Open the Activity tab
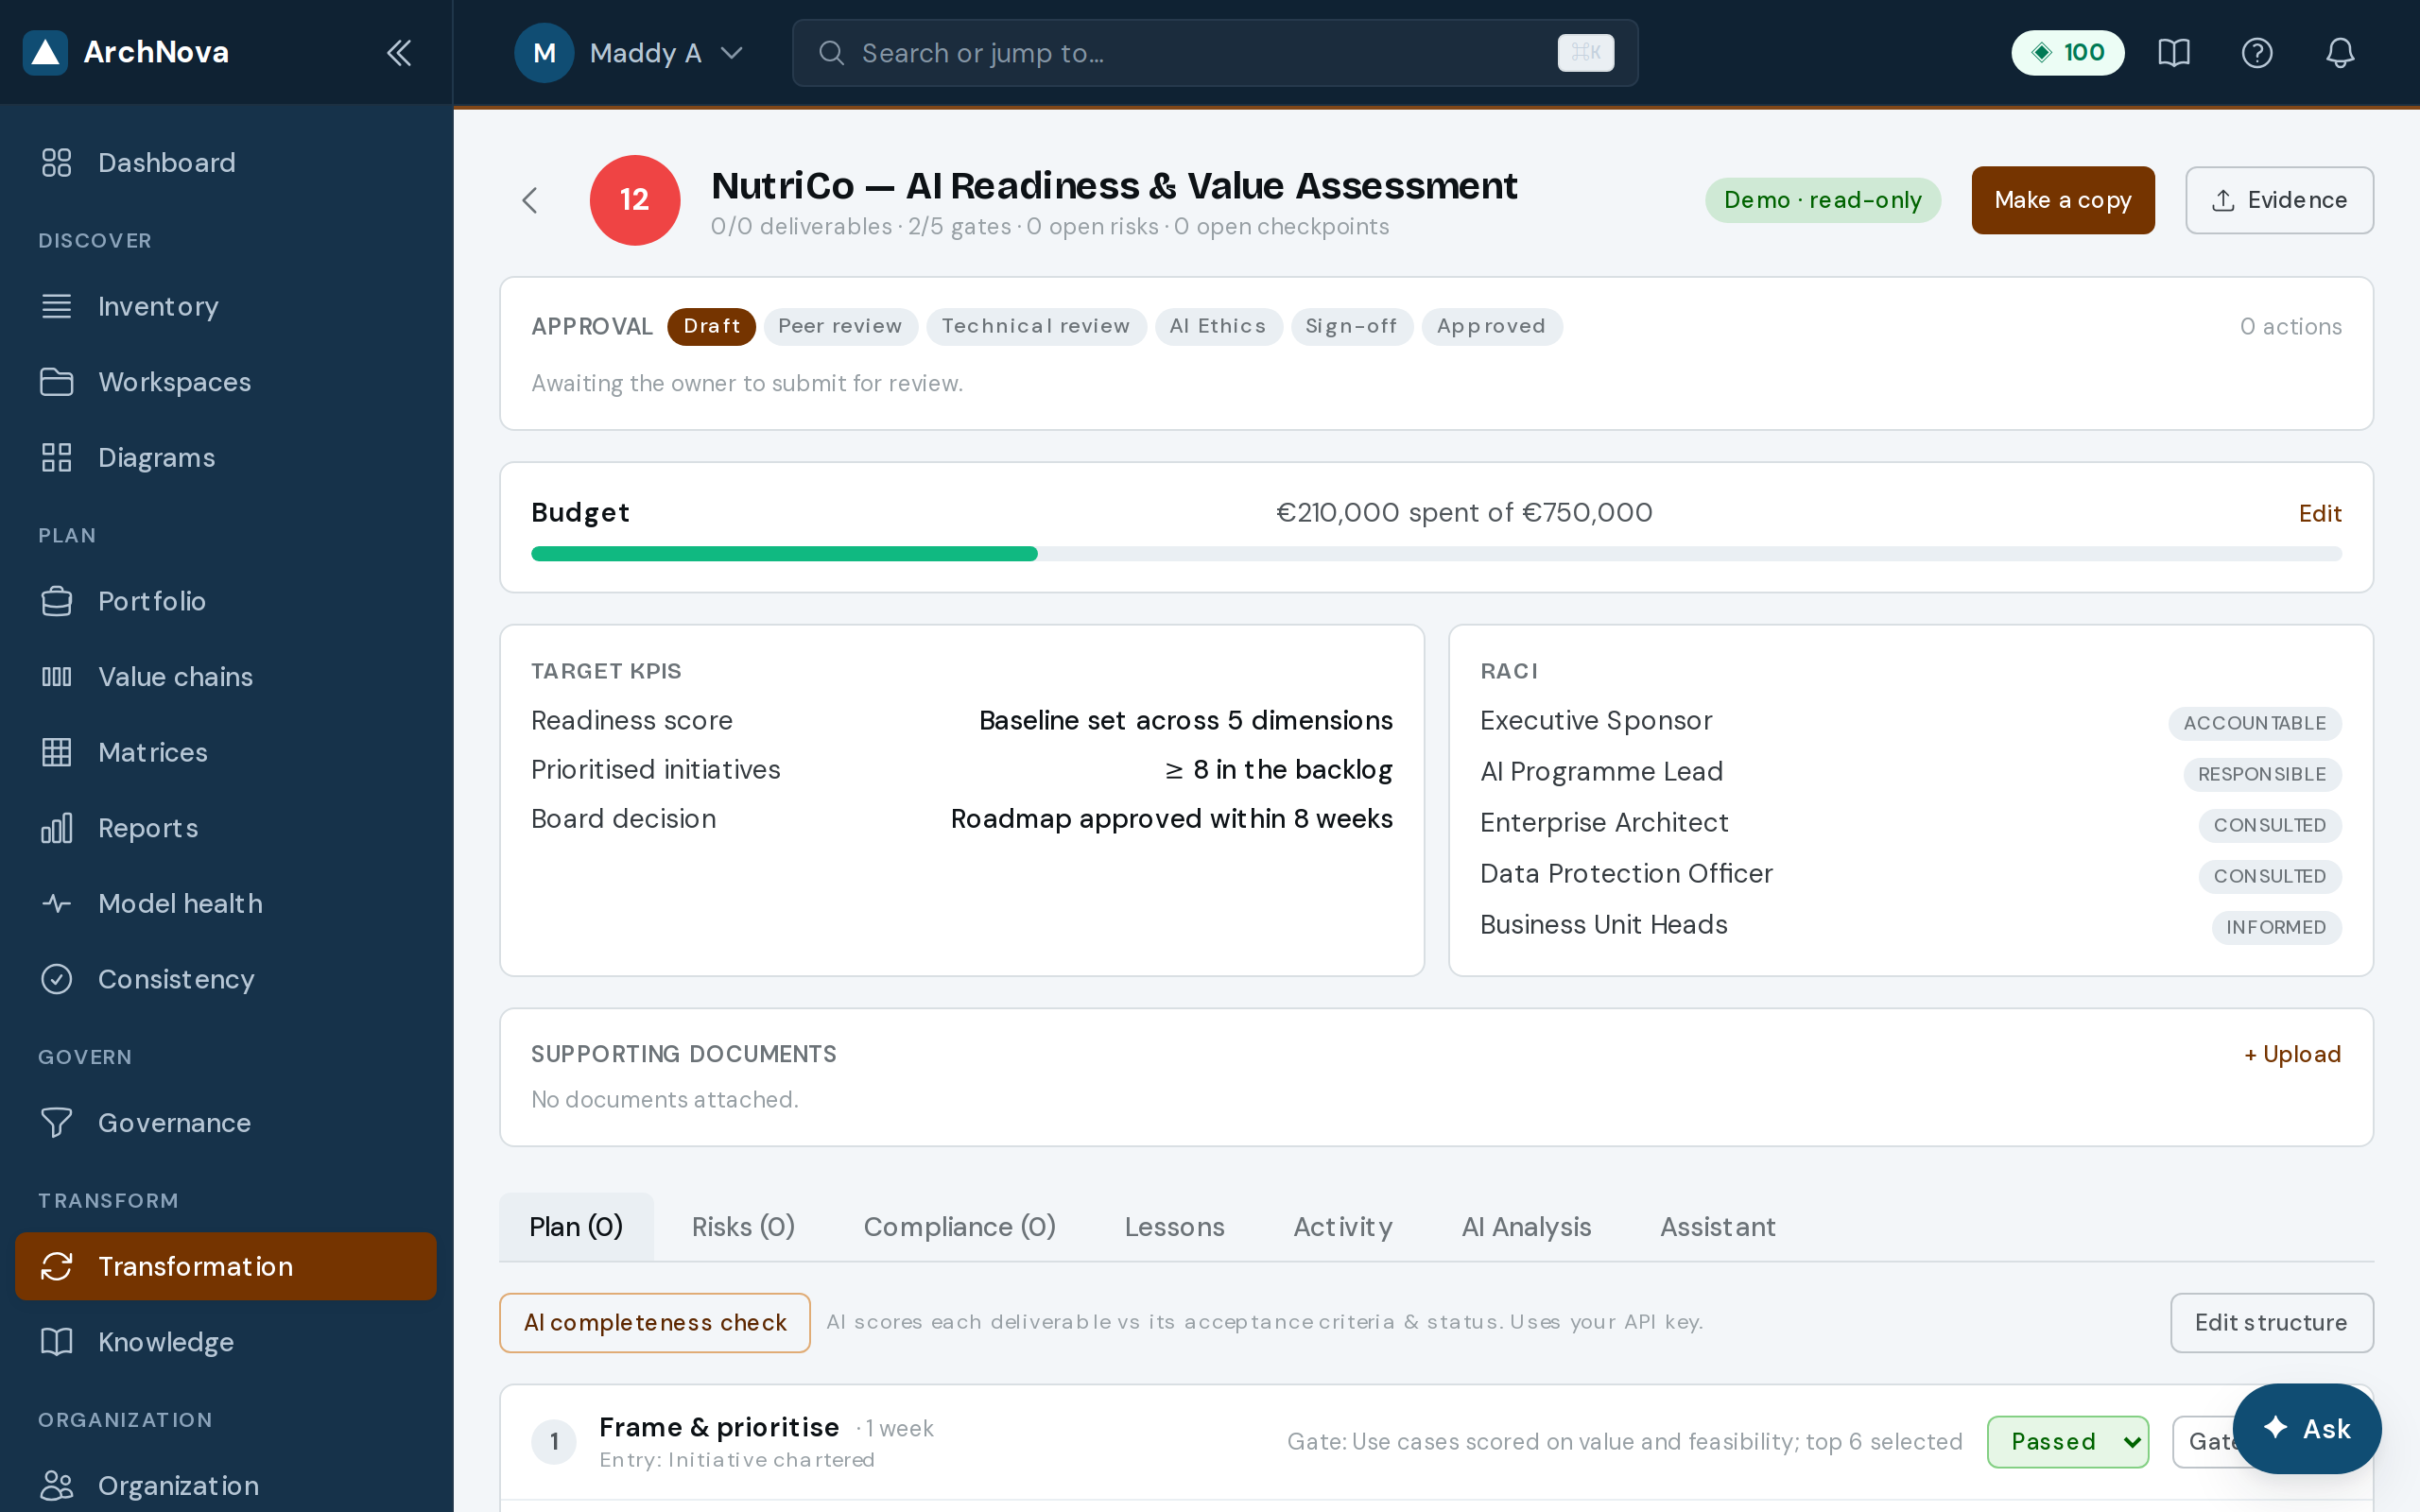Screen dimensions: 2420x1512 pos(1343,1227)
